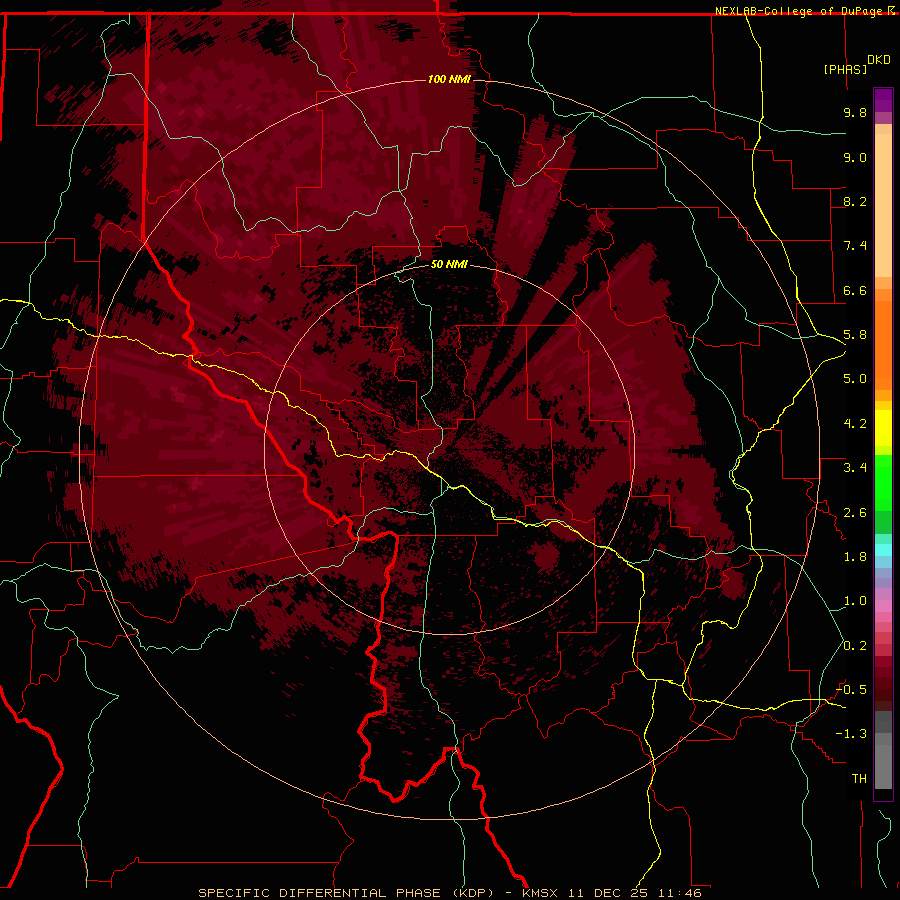Click the DKD unit label above color bar
The image size is (900, 900).
pyautogui.click(x=878, y=60)
